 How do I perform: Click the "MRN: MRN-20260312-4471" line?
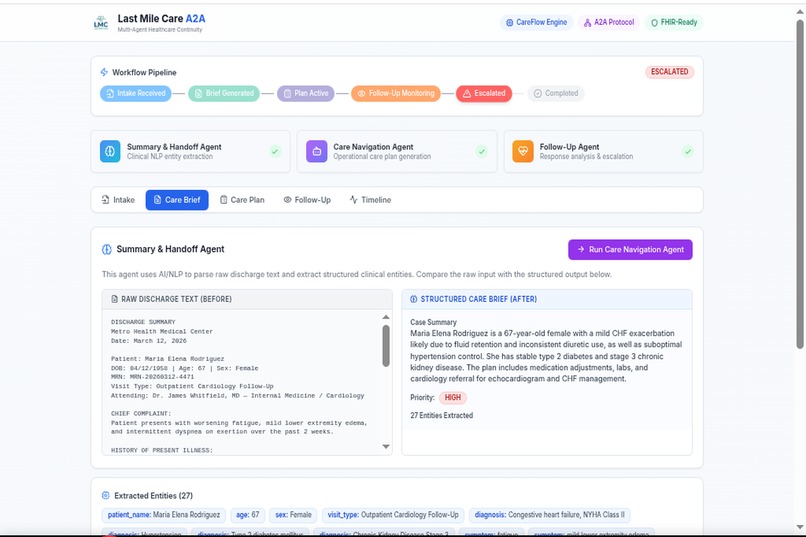153,377
